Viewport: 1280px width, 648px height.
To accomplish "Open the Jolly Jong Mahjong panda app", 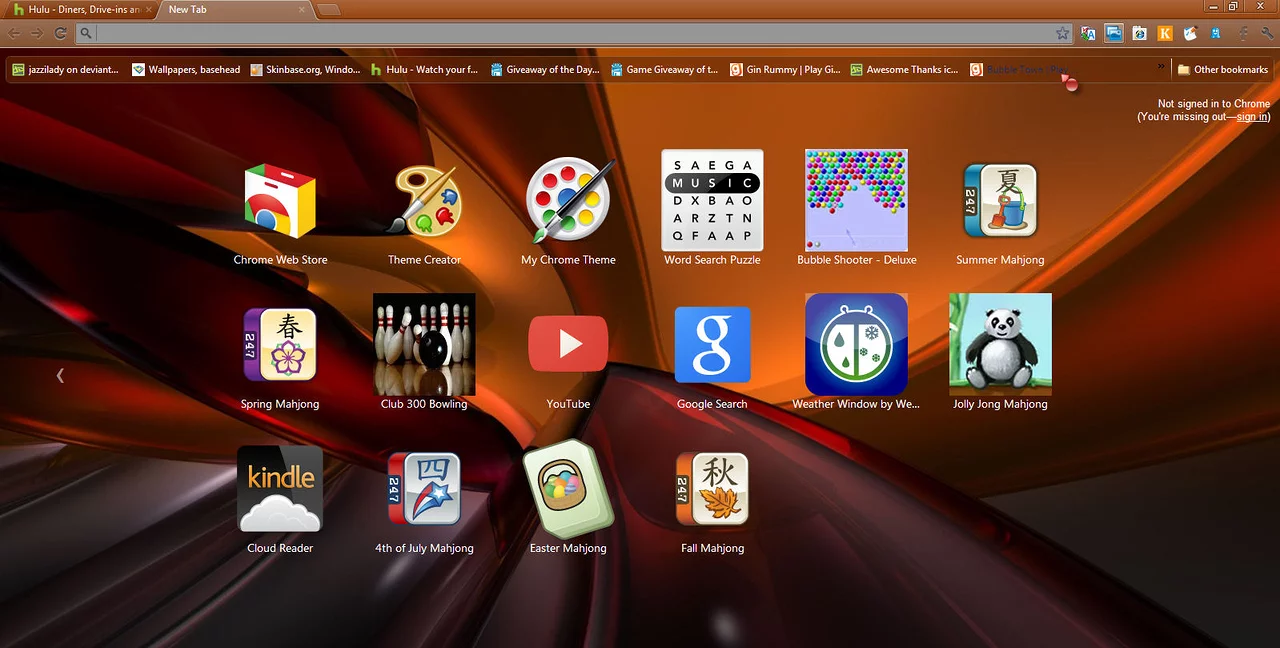I will 1000,345.
